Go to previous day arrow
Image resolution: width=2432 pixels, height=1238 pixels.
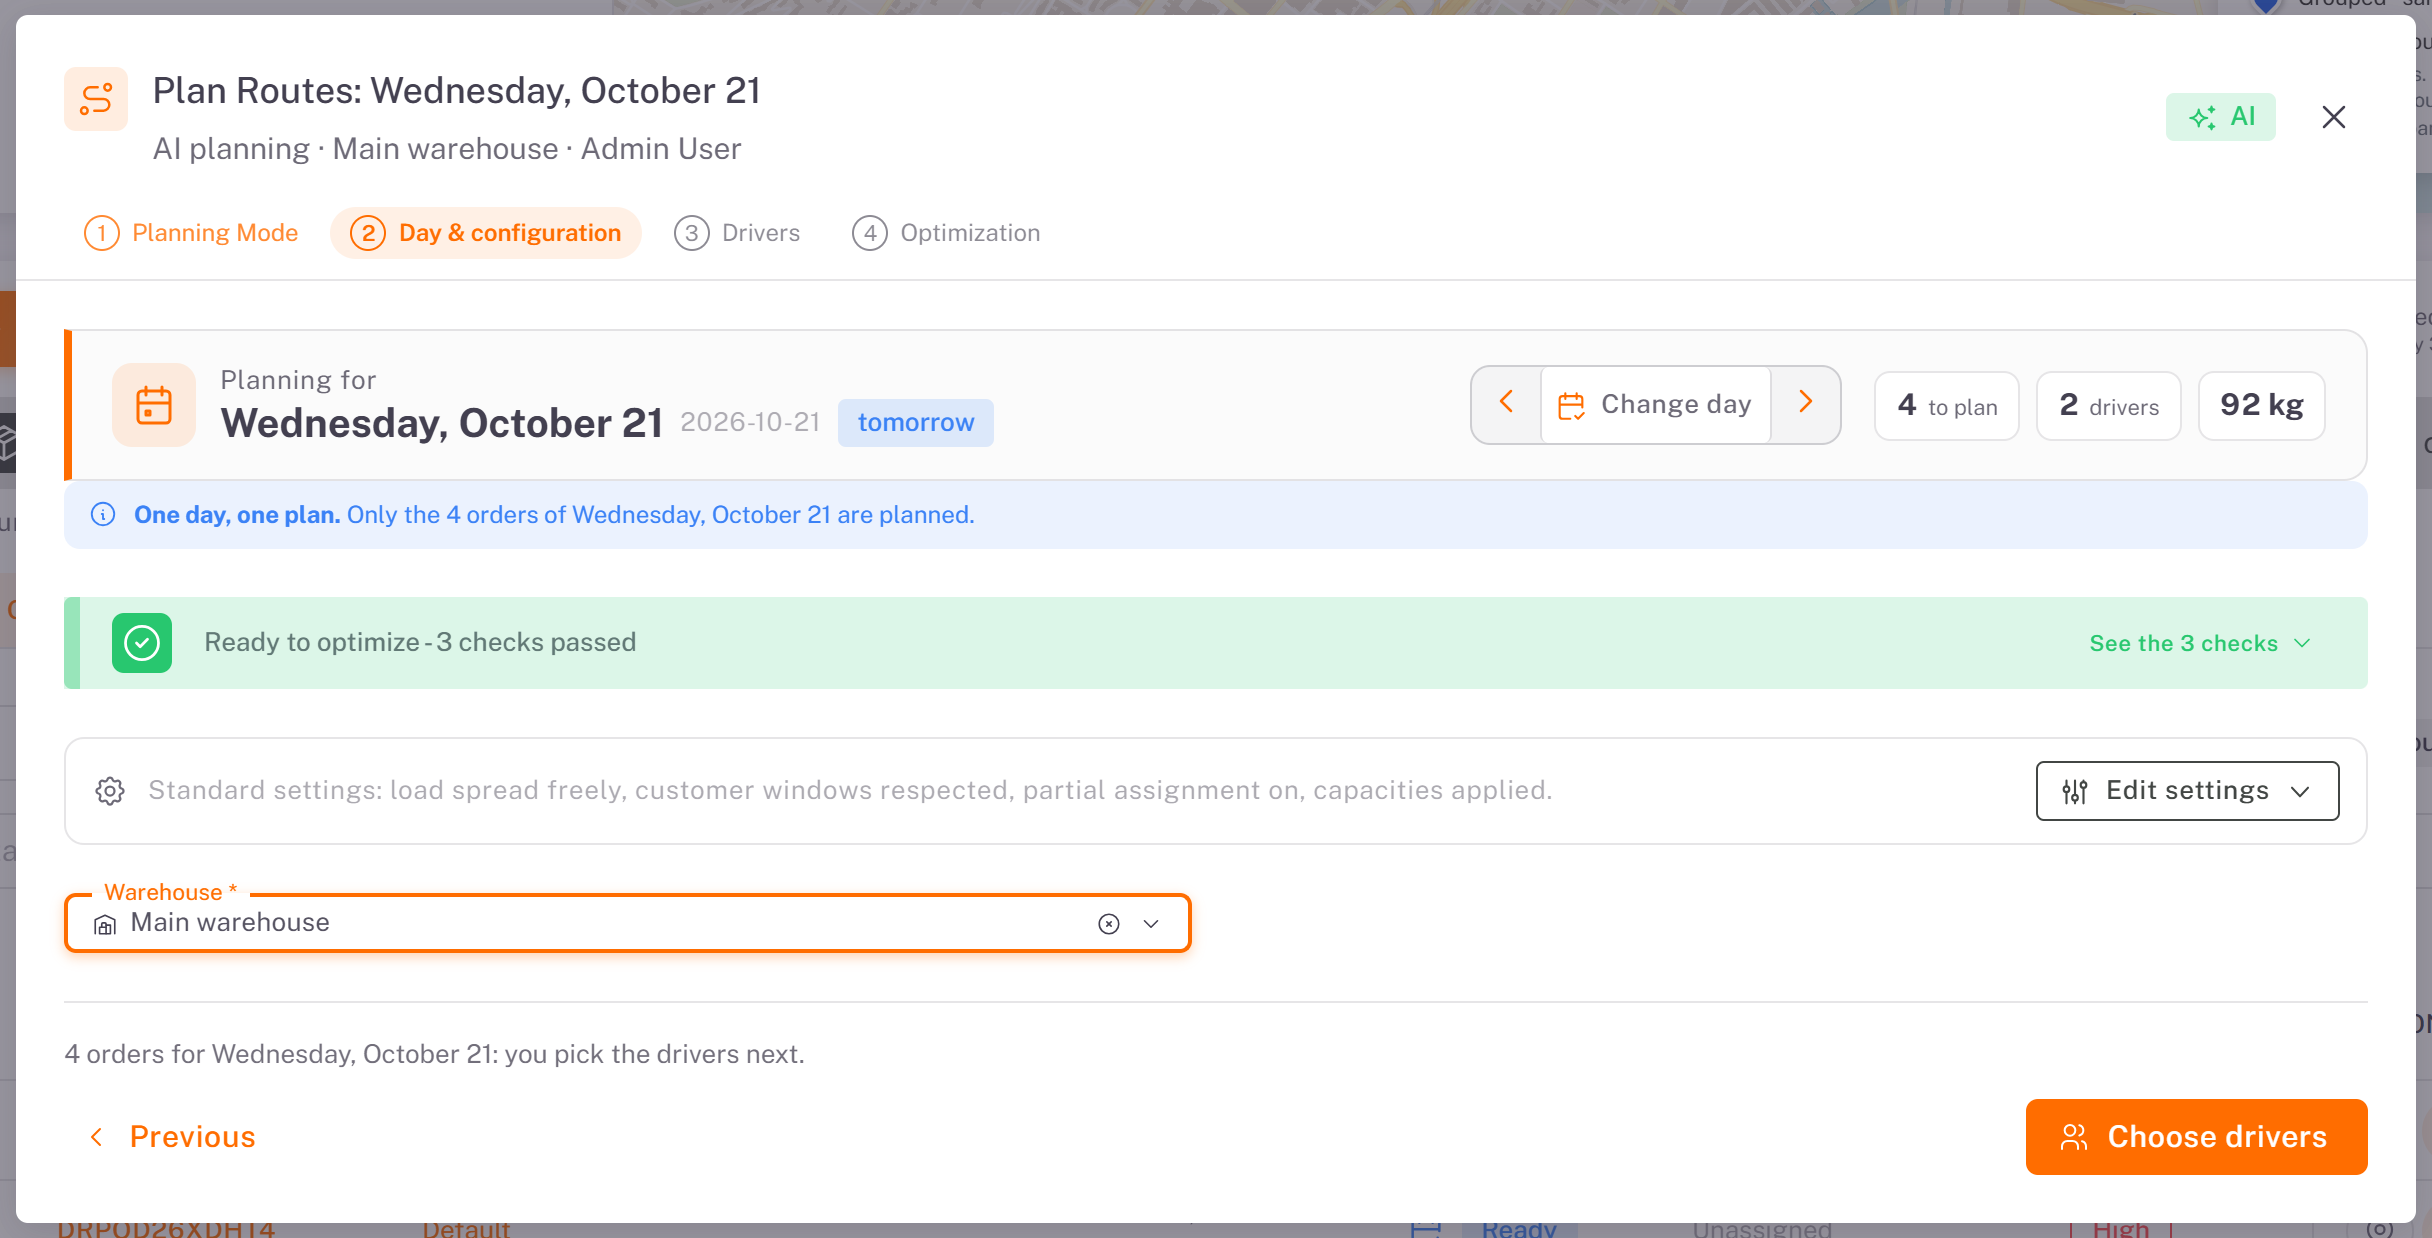pos(1506,403)
